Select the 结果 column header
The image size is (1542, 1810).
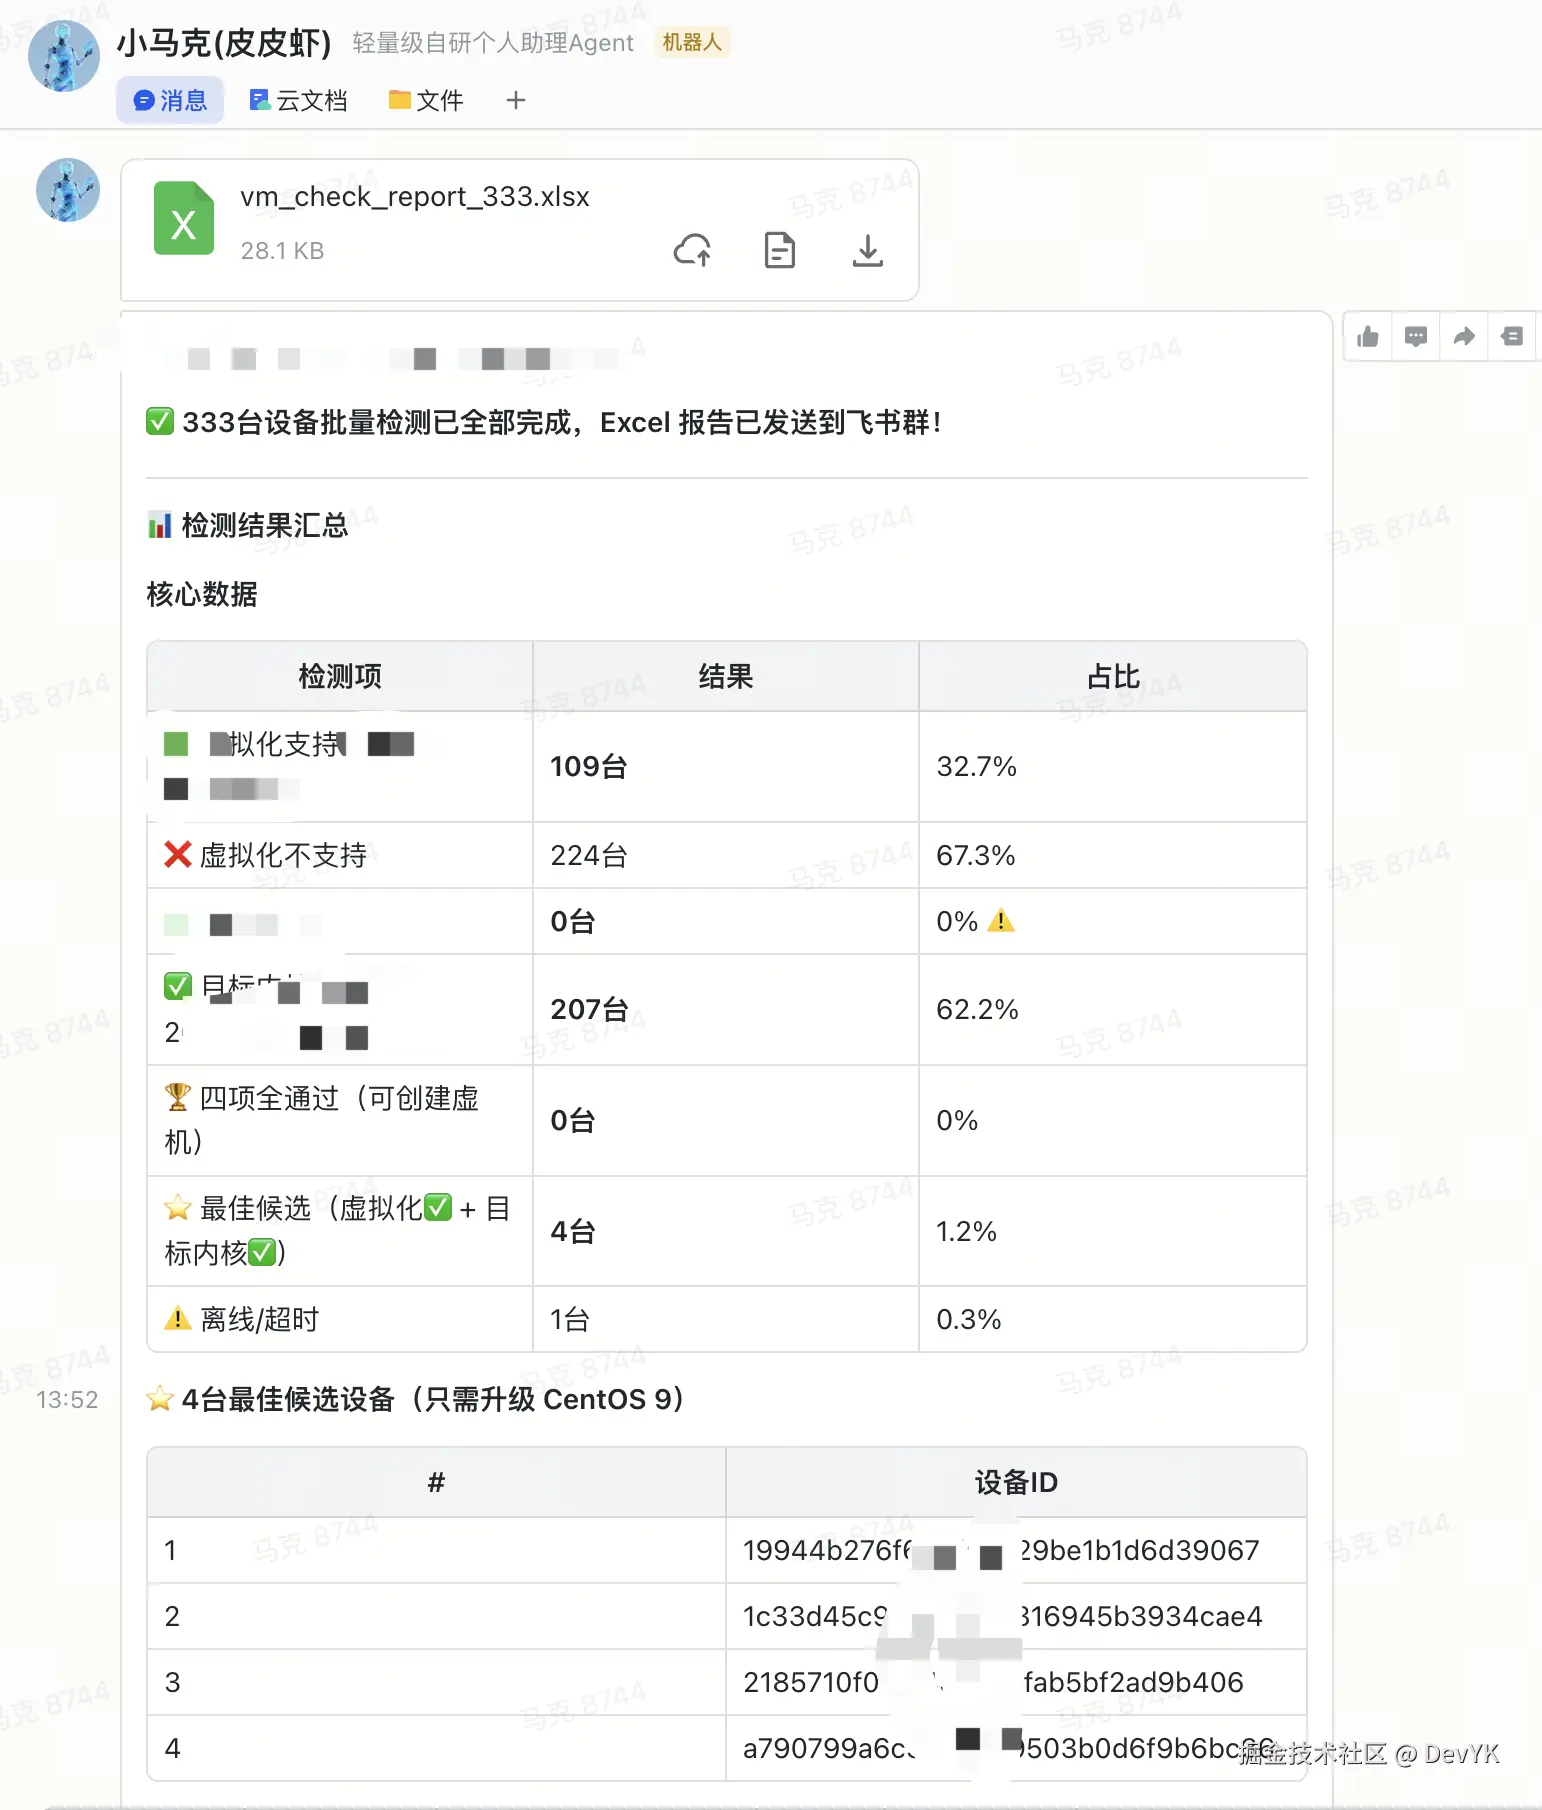(726, 677)
